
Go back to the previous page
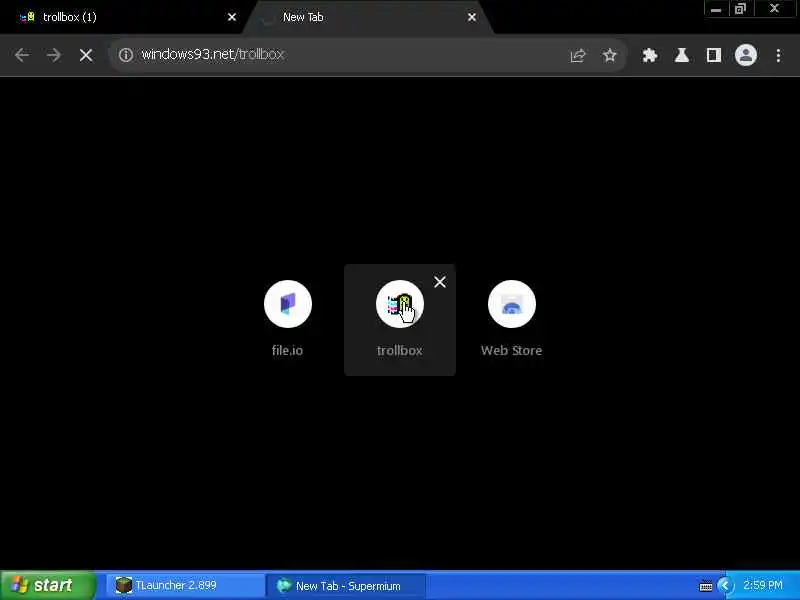click(22, 55)
